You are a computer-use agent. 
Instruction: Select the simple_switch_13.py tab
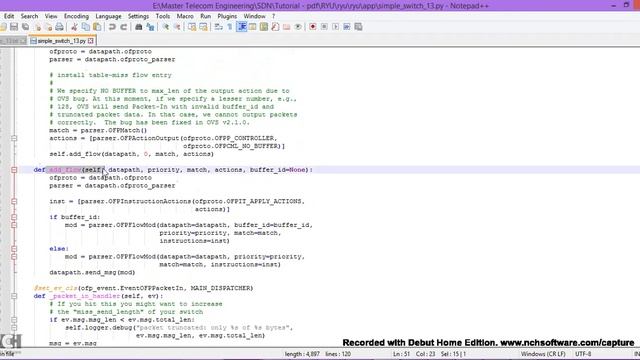tap(61, 41)
